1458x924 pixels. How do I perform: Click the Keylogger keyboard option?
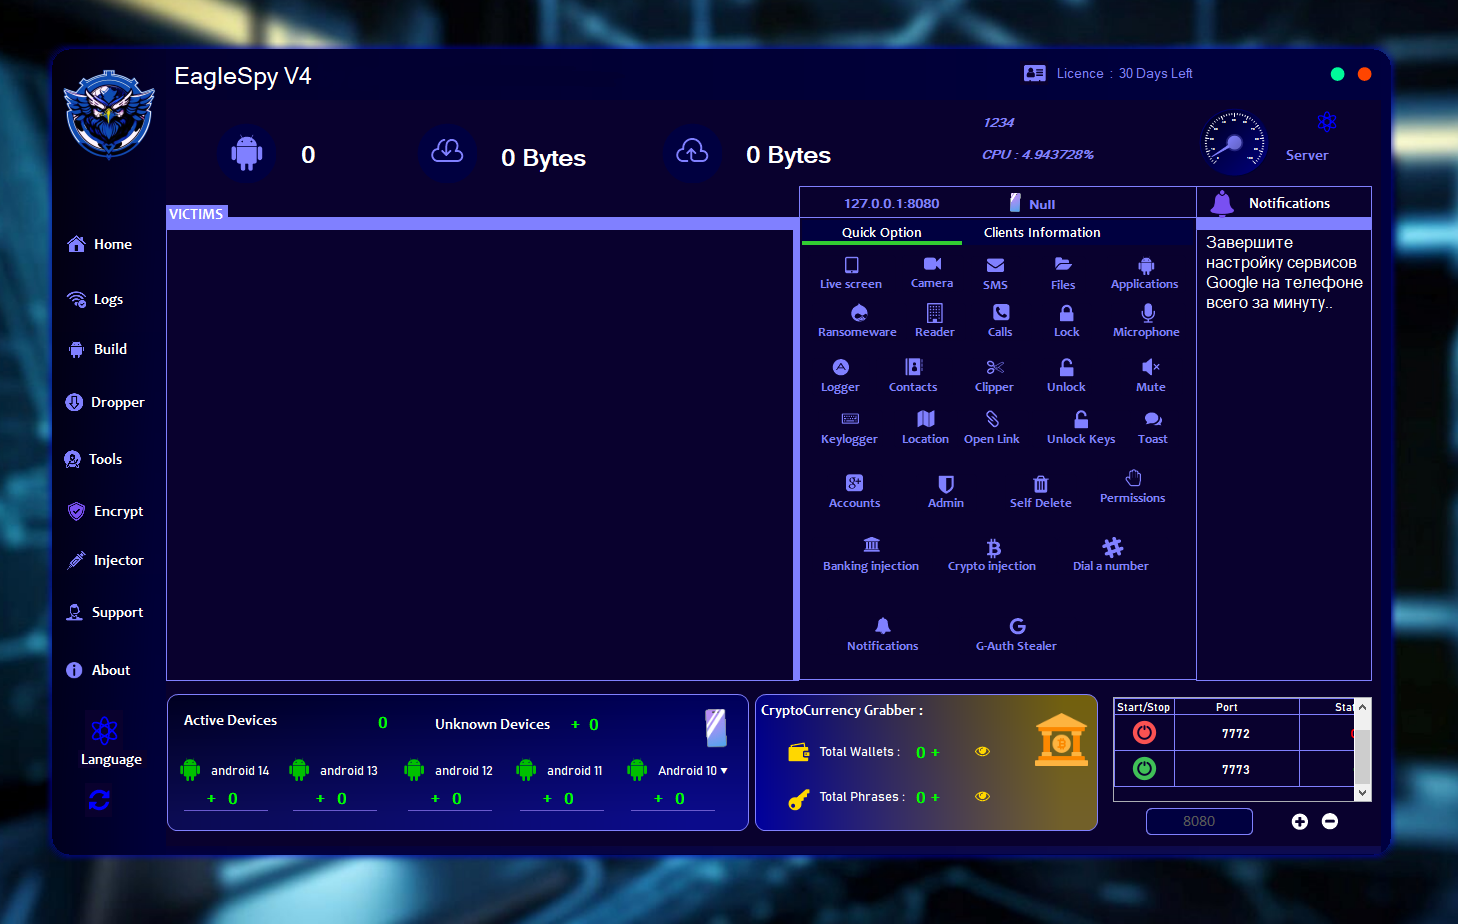(849, 427)
